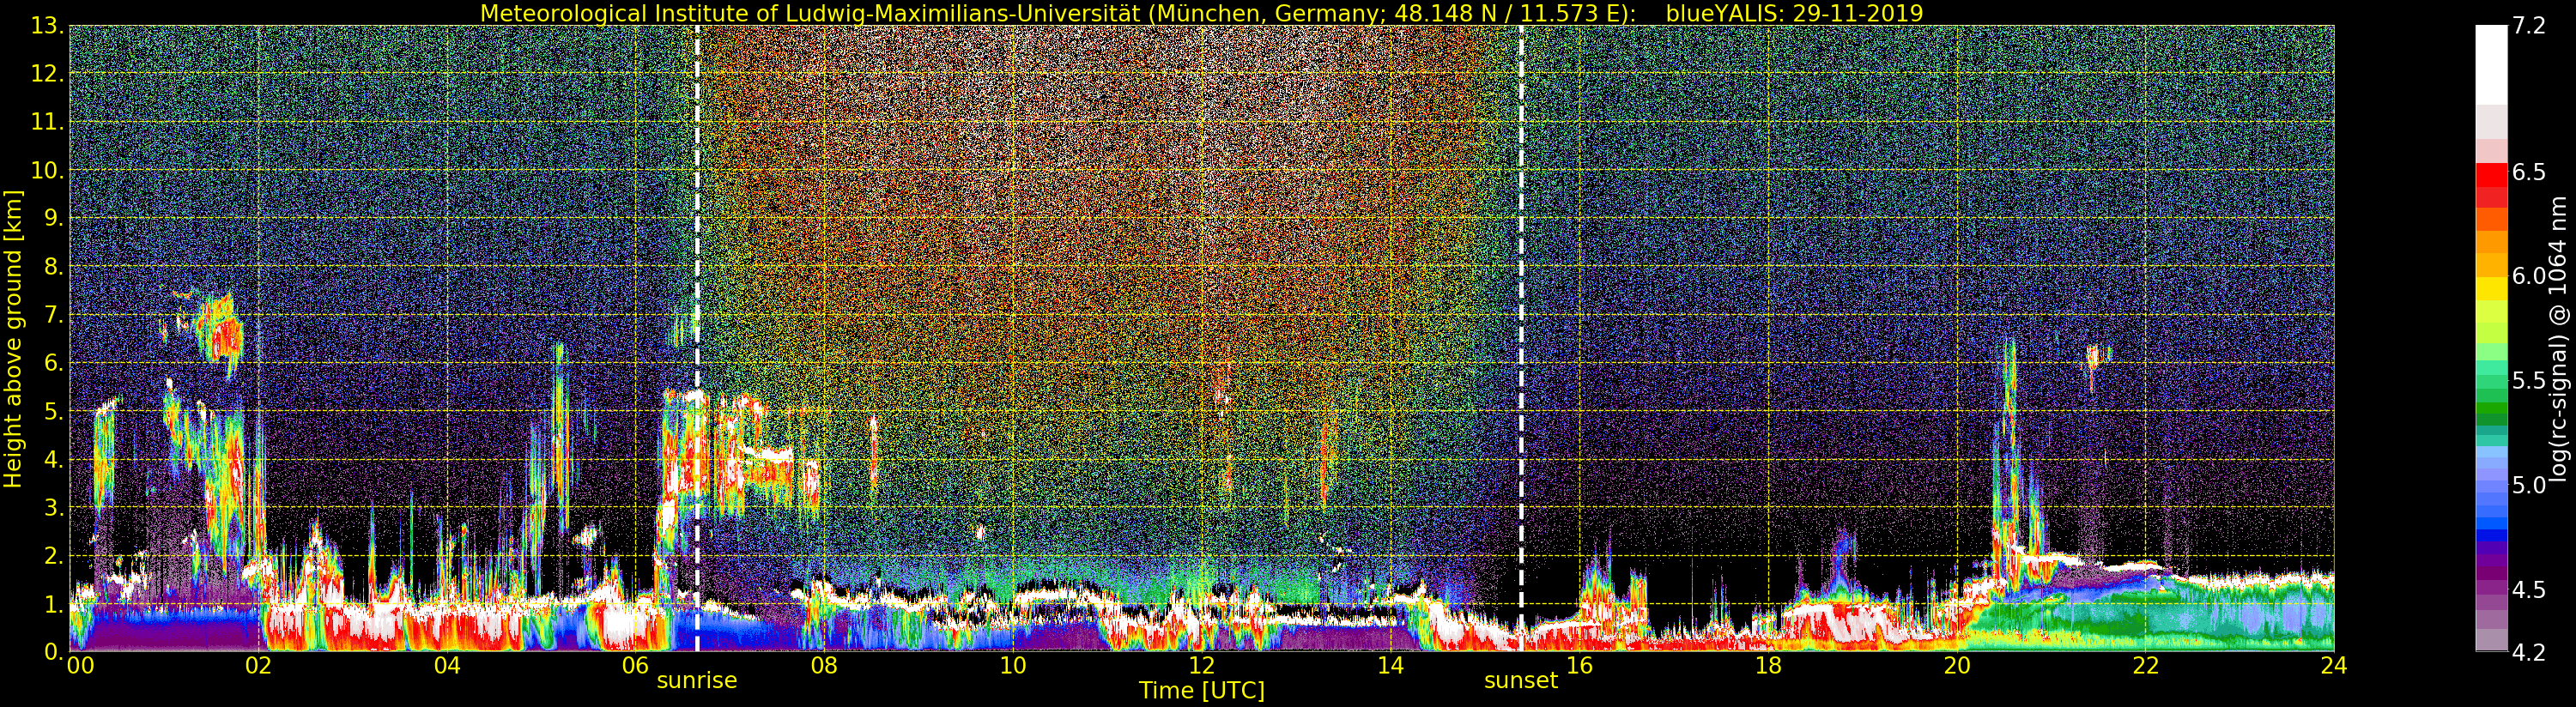Click the height axis tick label '2.'

point(53,555)
